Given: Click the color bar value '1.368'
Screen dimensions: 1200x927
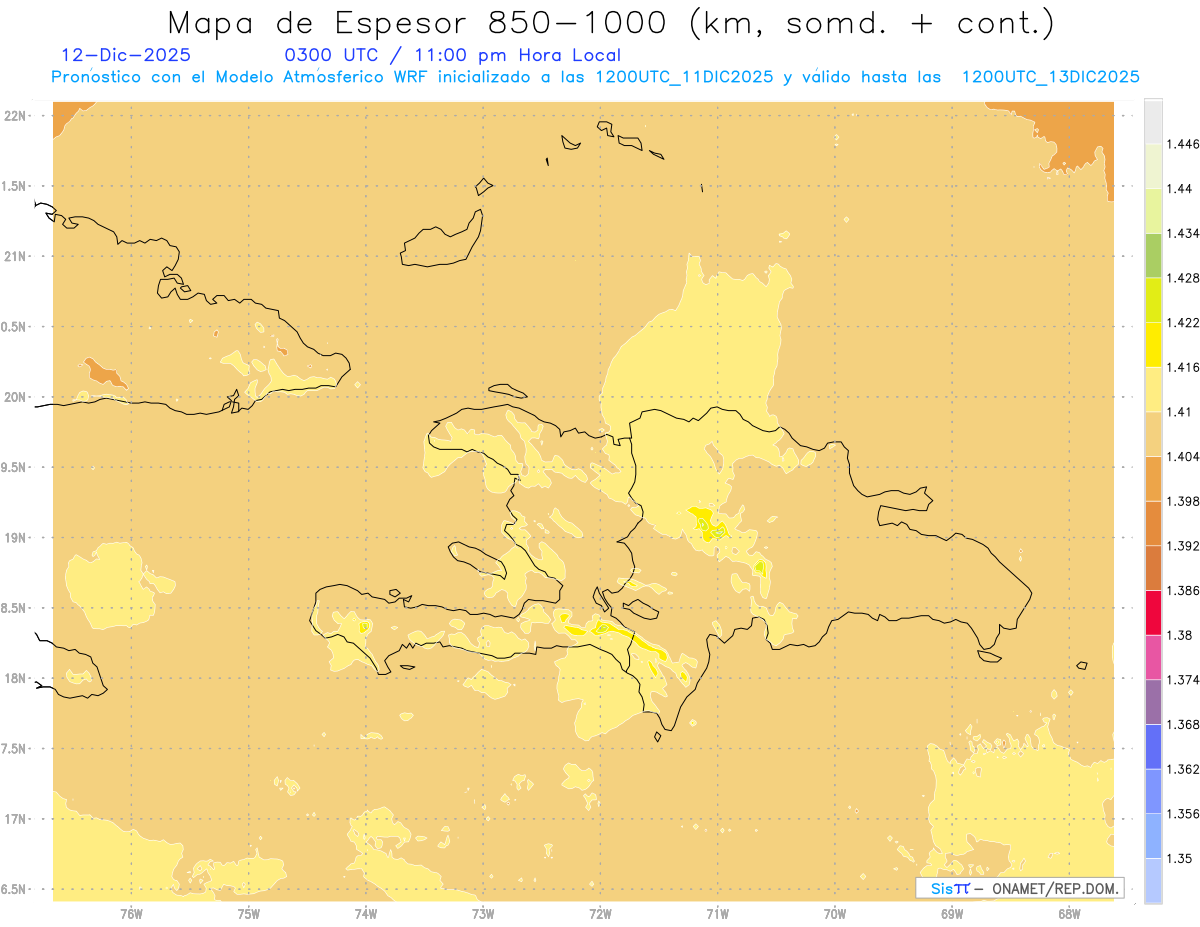Looking at the screenshot, I should coord(1183,724).
